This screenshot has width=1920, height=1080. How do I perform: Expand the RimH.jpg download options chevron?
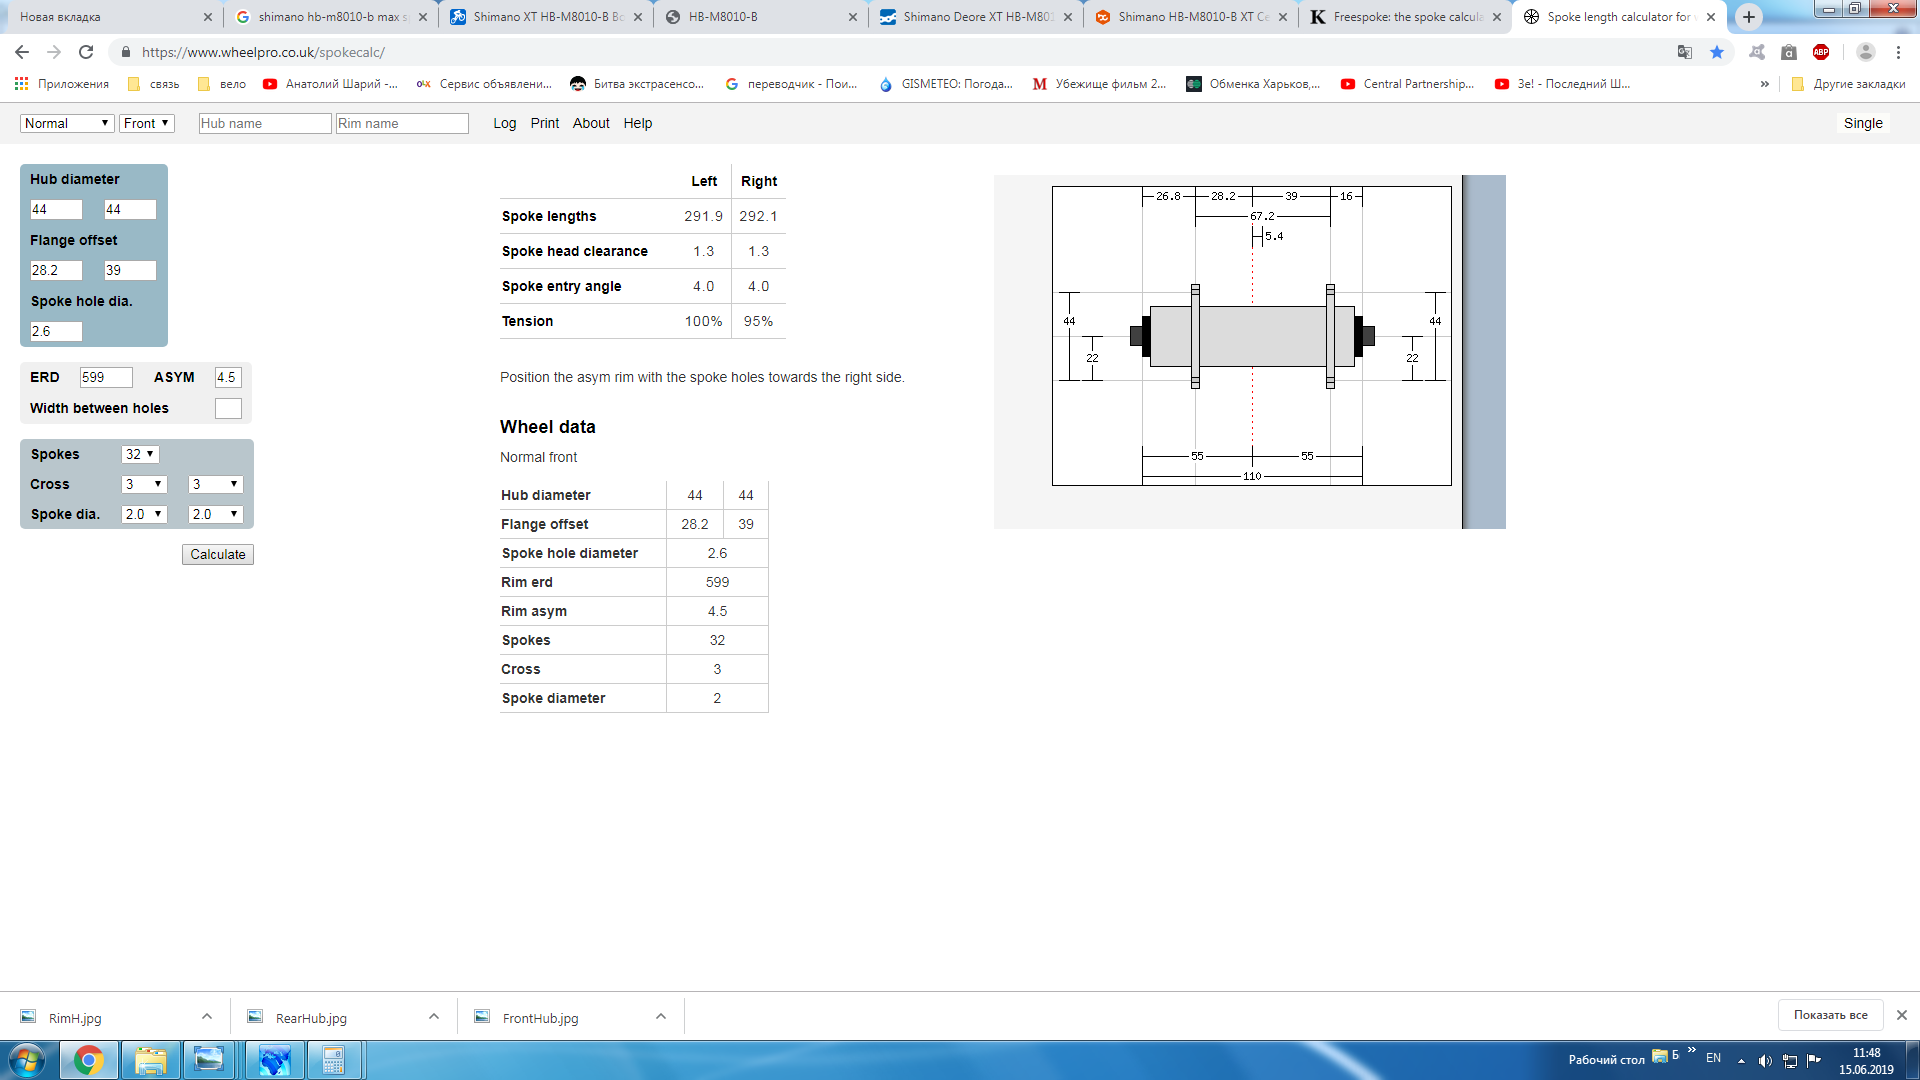click(x=207, y=1017)
